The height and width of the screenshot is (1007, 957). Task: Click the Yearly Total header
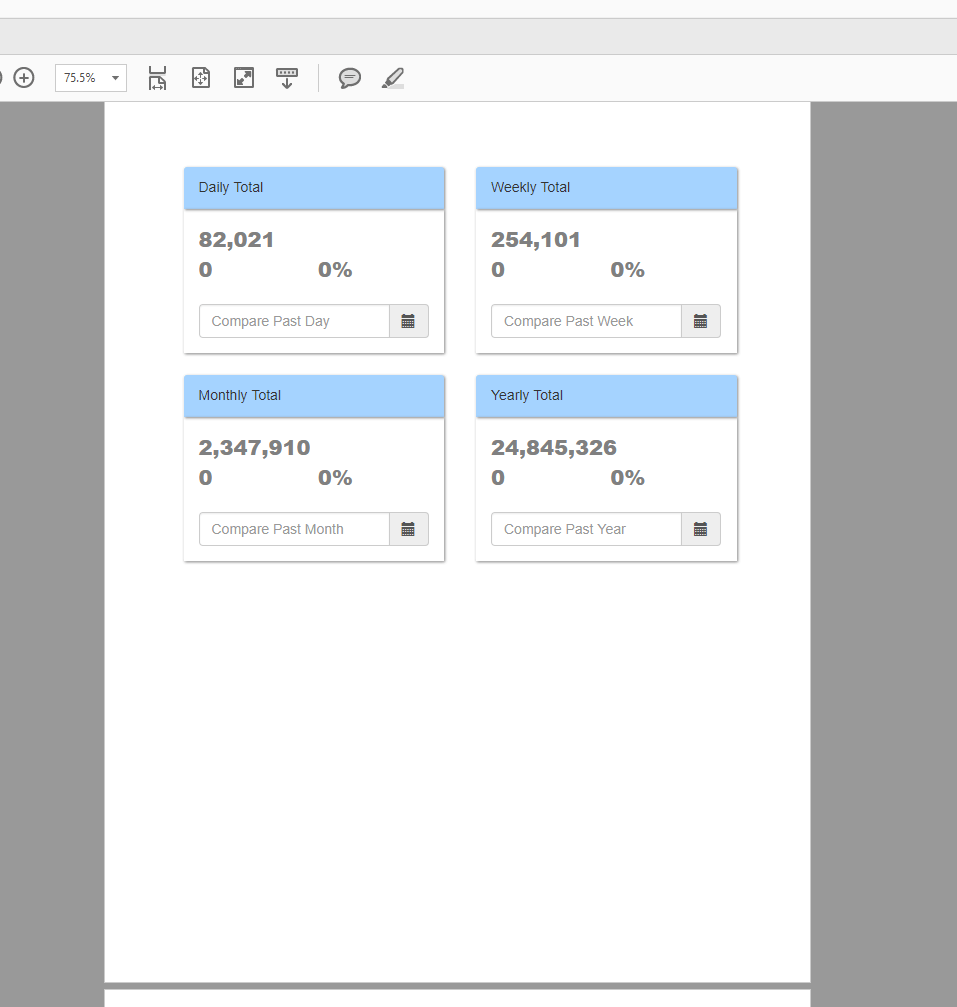pos(606,396)
